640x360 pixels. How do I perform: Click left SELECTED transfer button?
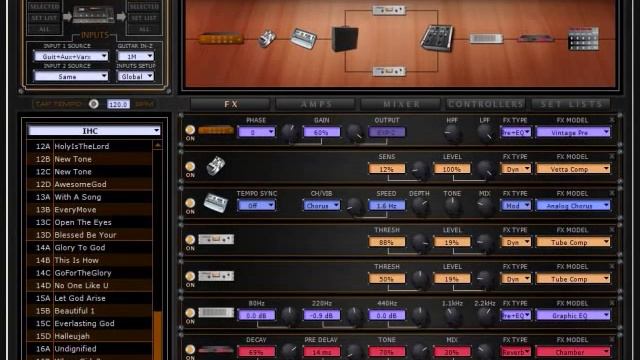click(x=44, y=7)
